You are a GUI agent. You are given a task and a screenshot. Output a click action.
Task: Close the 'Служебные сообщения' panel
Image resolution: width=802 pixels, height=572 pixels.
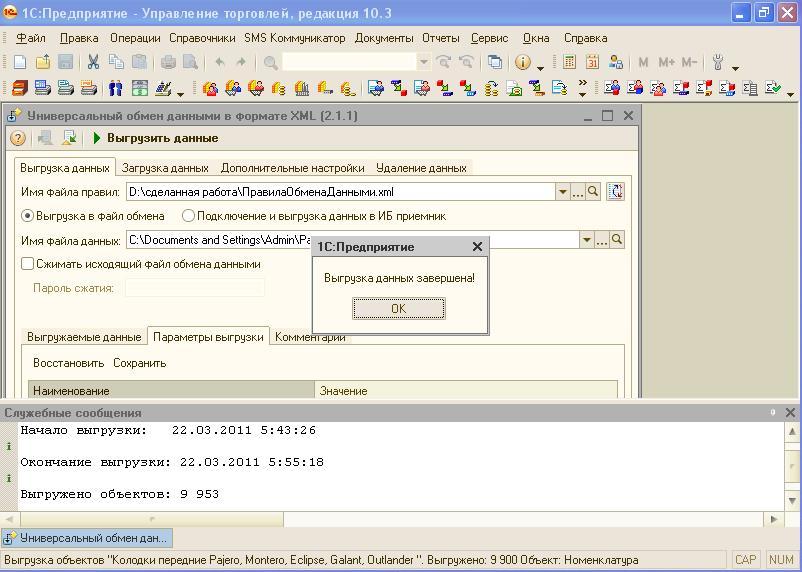[790, 412]
